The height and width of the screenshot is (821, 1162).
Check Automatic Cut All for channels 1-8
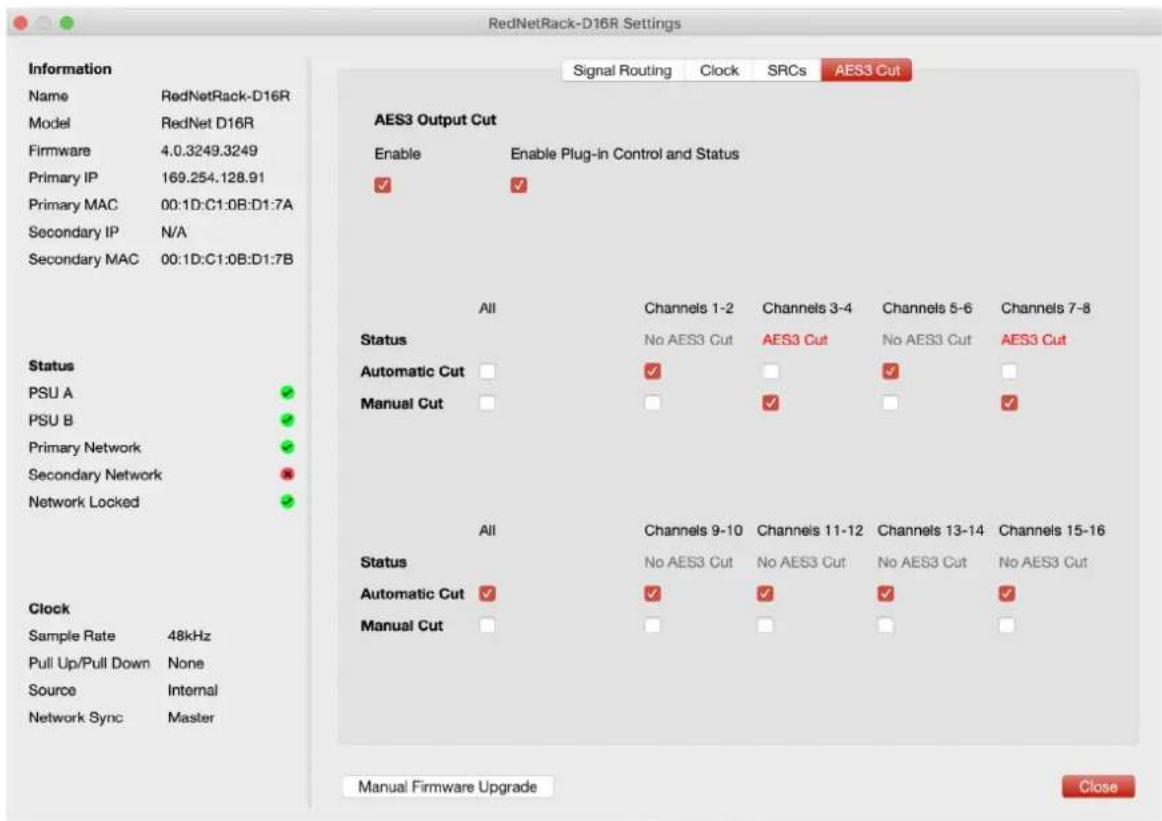(x=487, y=371)
